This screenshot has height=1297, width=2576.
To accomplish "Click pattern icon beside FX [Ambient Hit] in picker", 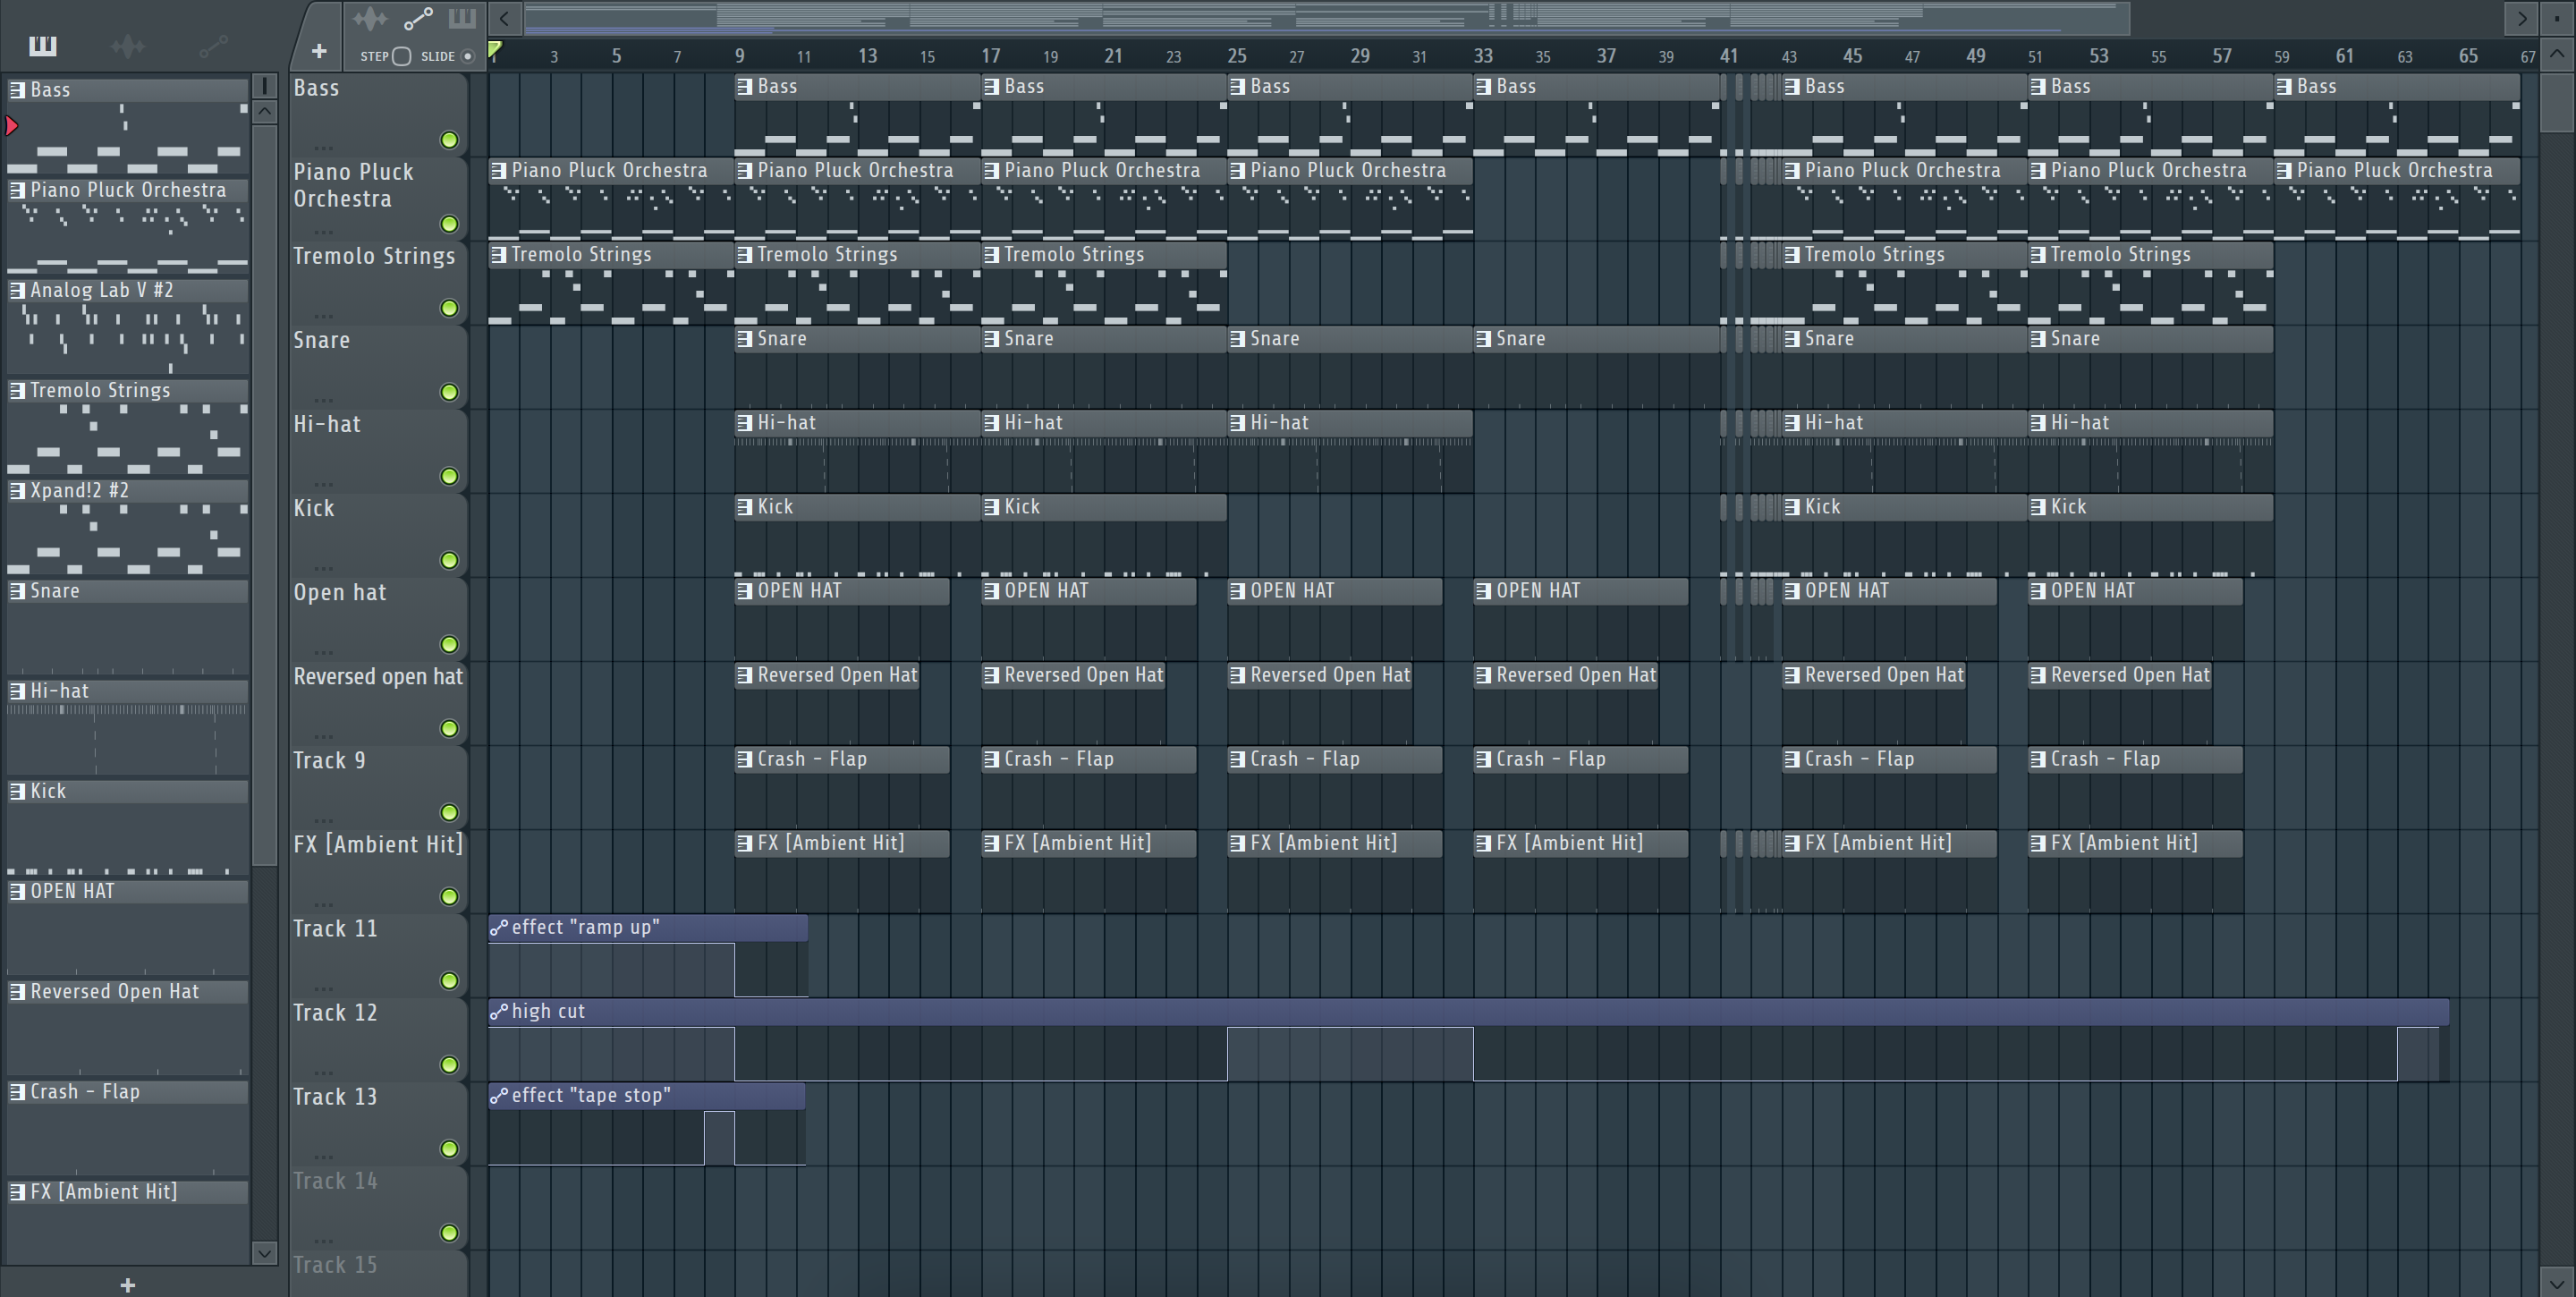I will 17,1191.
